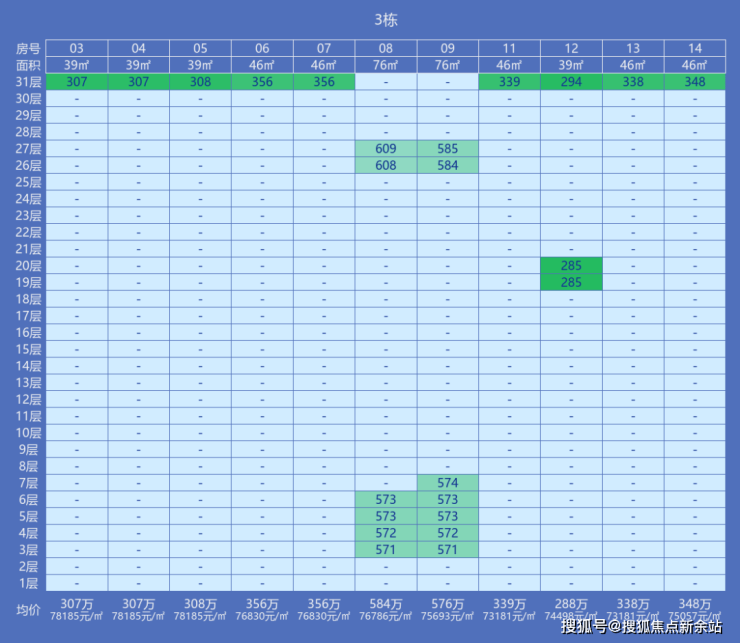This screenshot has height=643, width=740.
Task: Click the 31层 row label
Action: (28, 82)
